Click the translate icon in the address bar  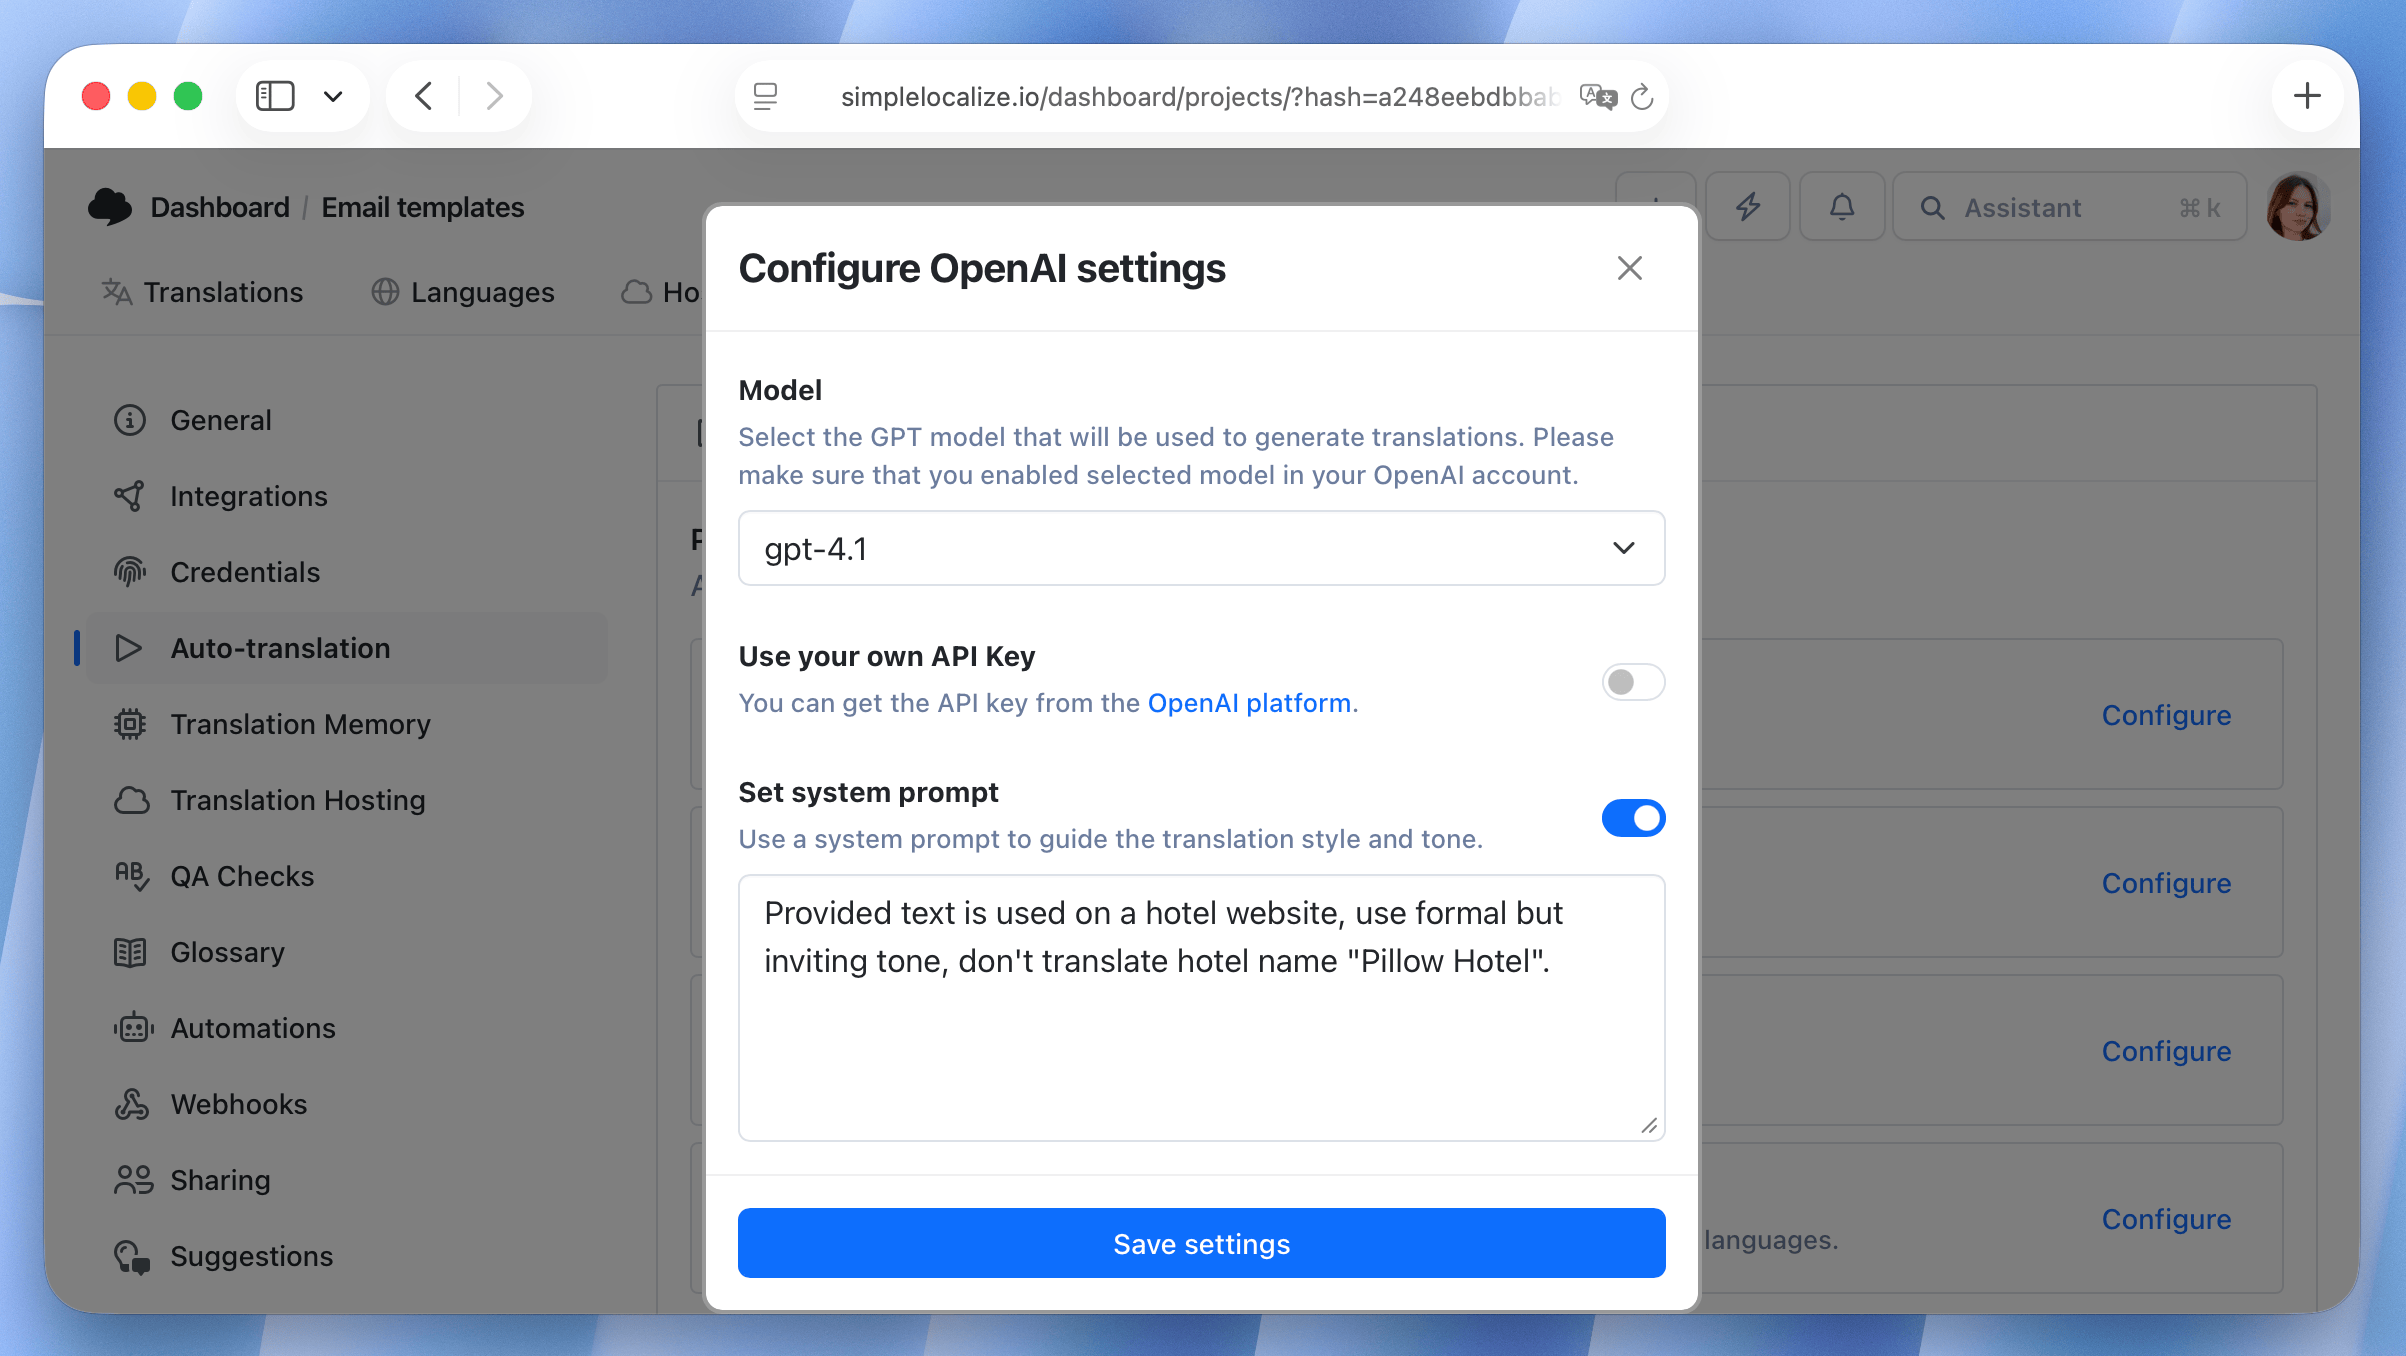1597,96
